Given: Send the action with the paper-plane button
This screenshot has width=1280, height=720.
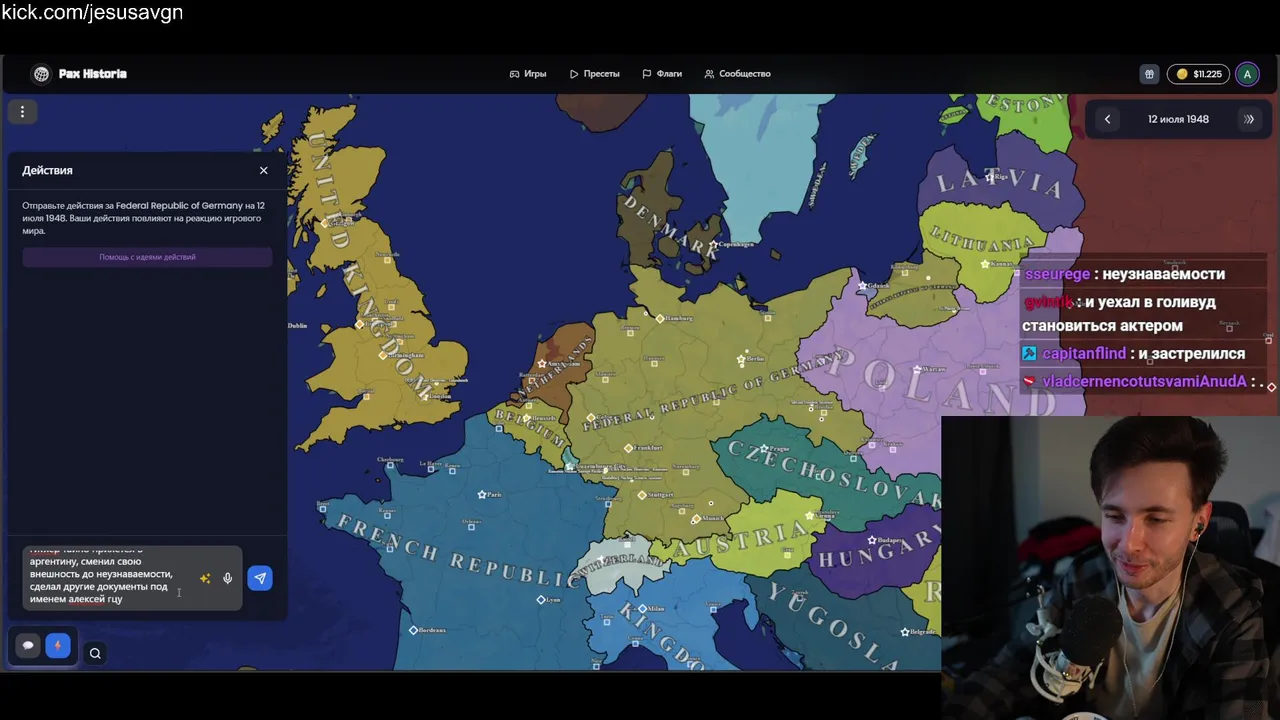Looking at the screenshot, I should click(x=260, y=578).
